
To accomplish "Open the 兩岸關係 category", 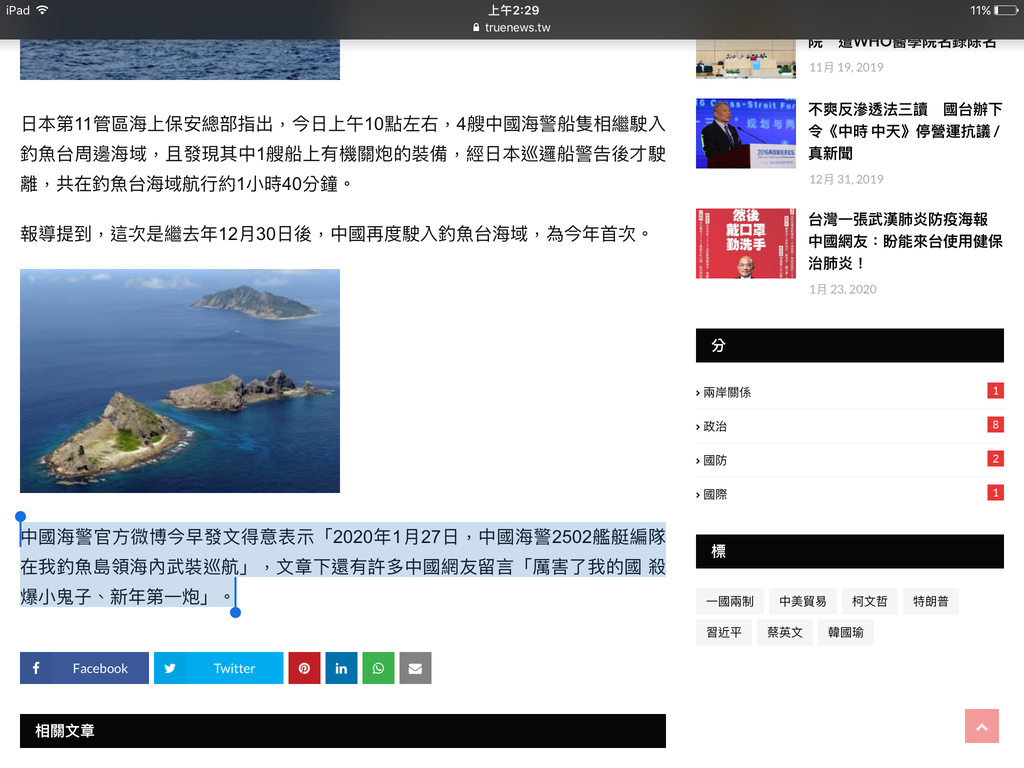I will (x=726, y=392).
